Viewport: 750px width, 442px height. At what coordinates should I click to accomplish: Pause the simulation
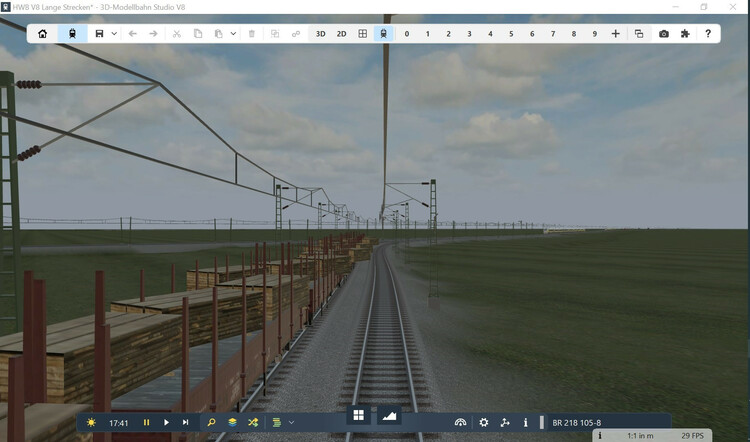pos(146,423)
